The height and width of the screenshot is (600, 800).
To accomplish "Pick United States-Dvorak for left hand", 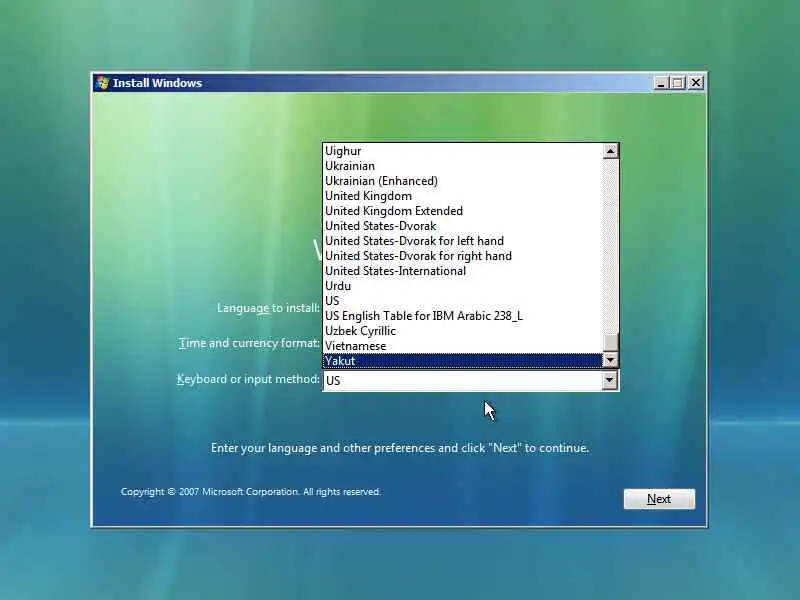I will pyautogui.click(x=462, y=241).
